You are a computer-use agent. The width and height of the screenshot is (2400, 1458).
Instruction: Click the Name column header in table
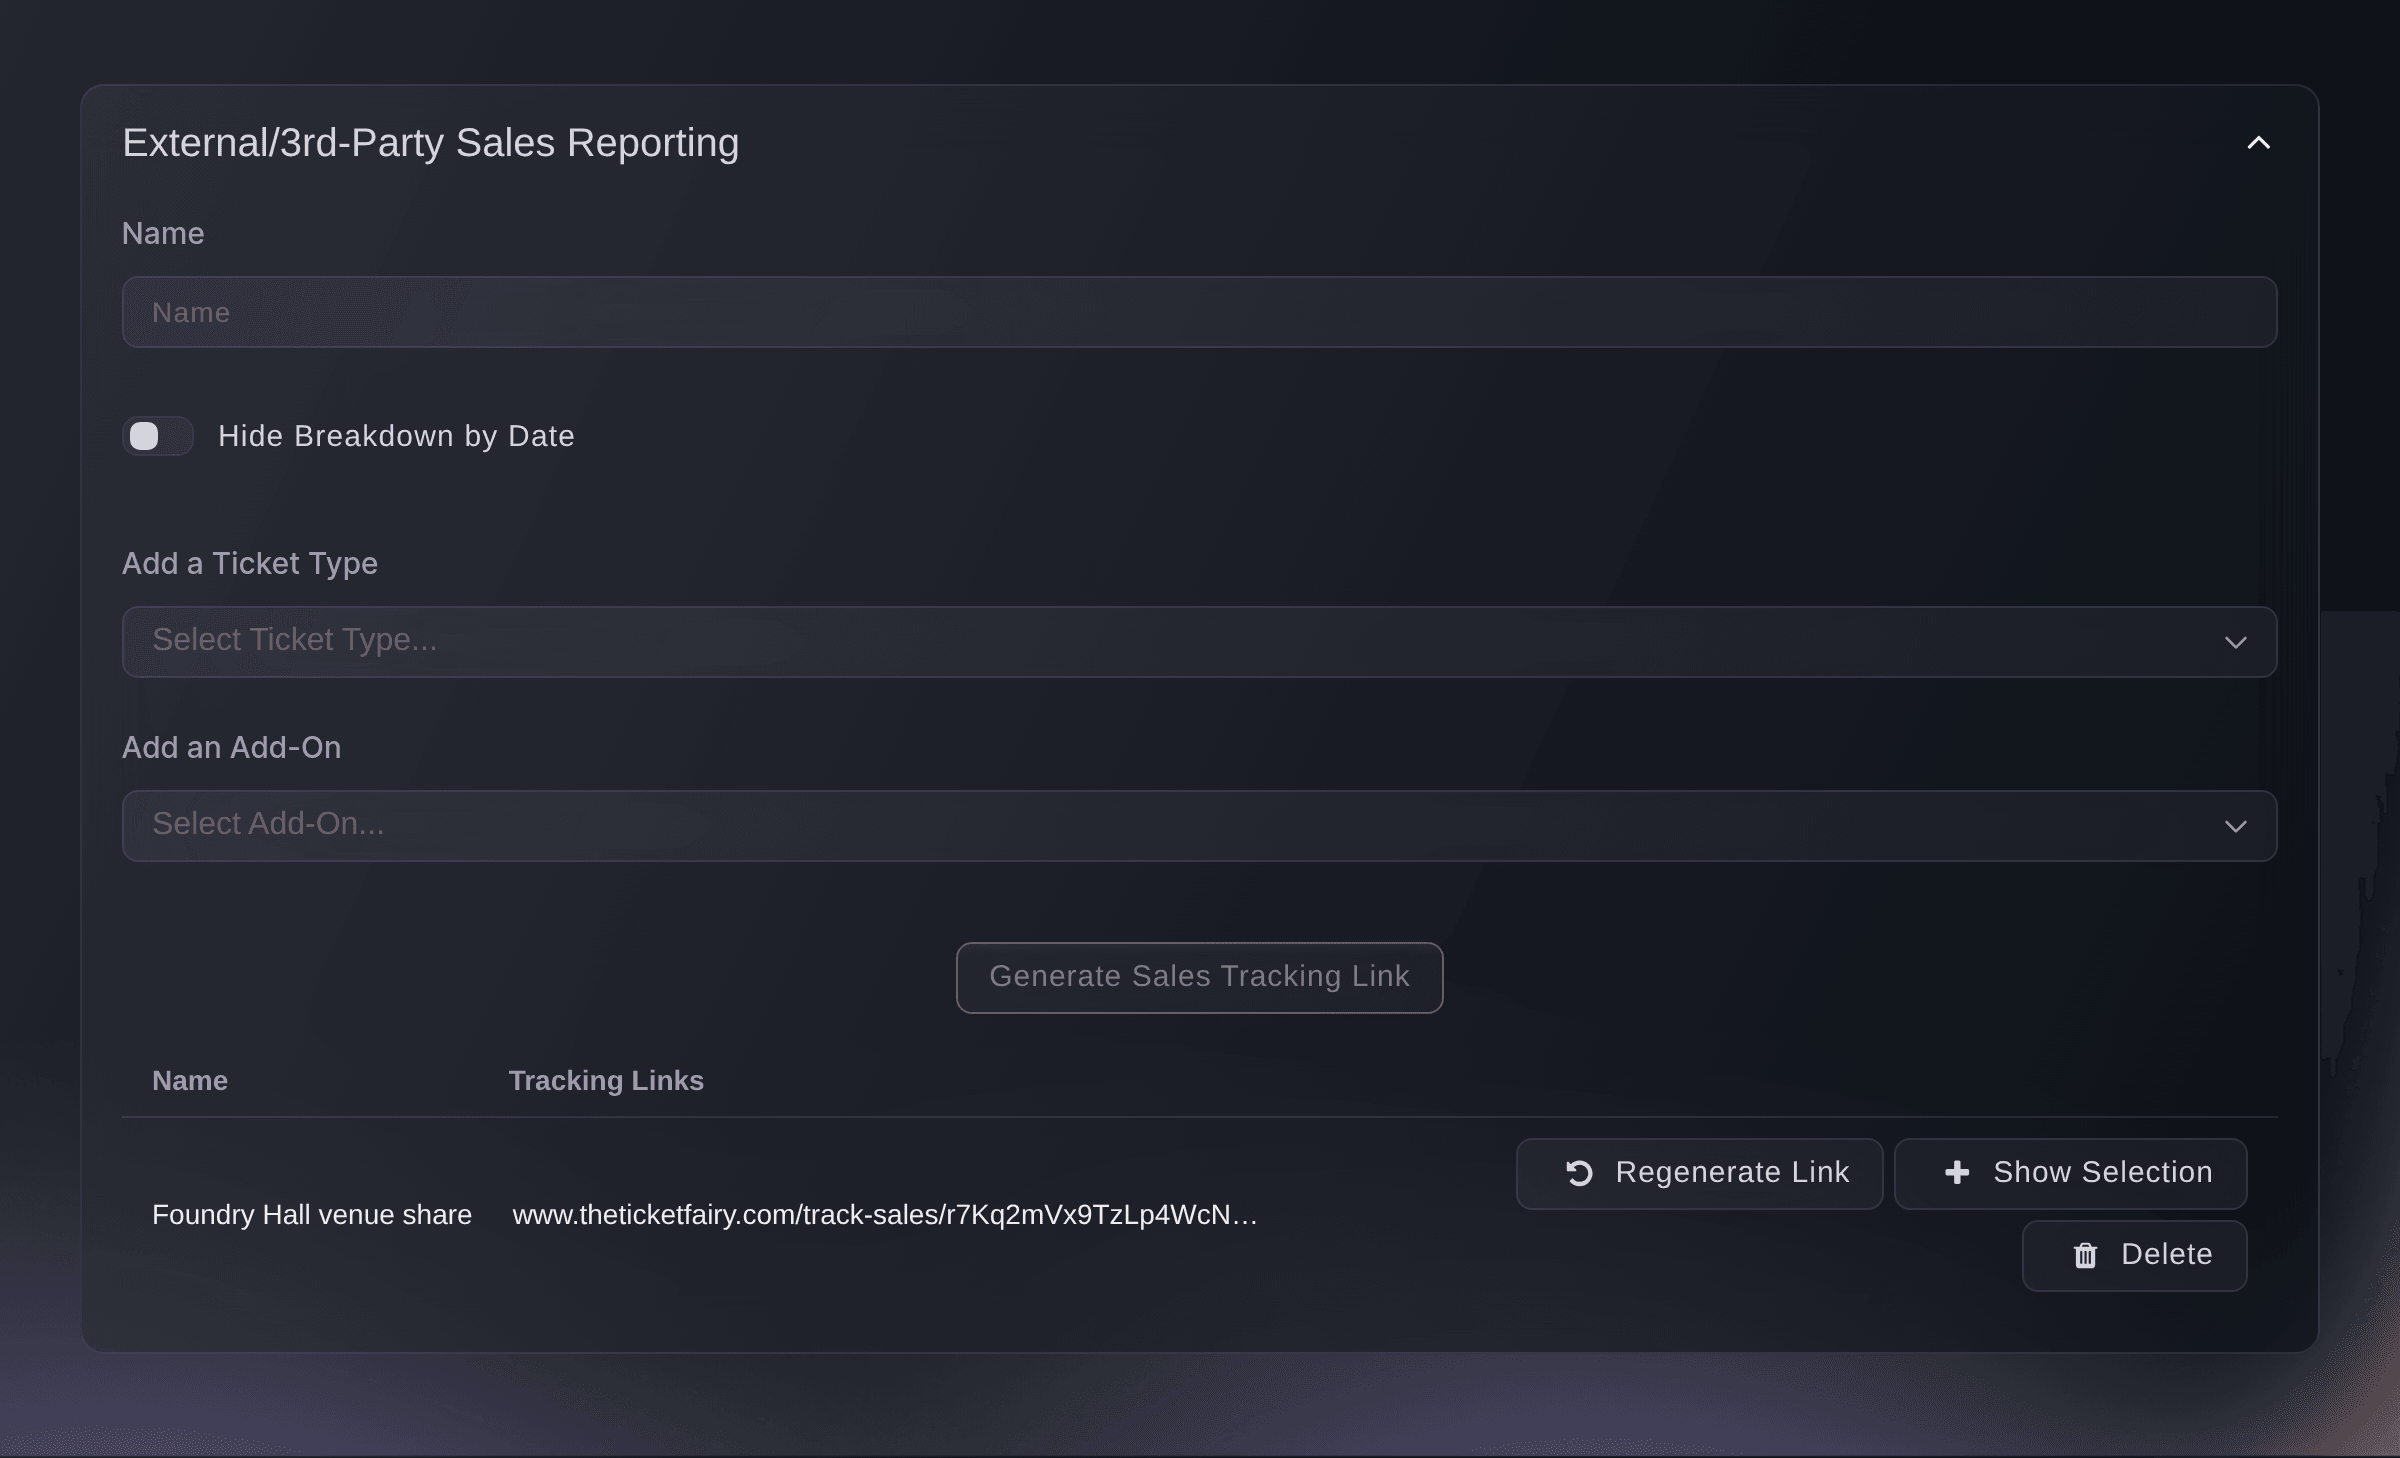point(190,1081)
